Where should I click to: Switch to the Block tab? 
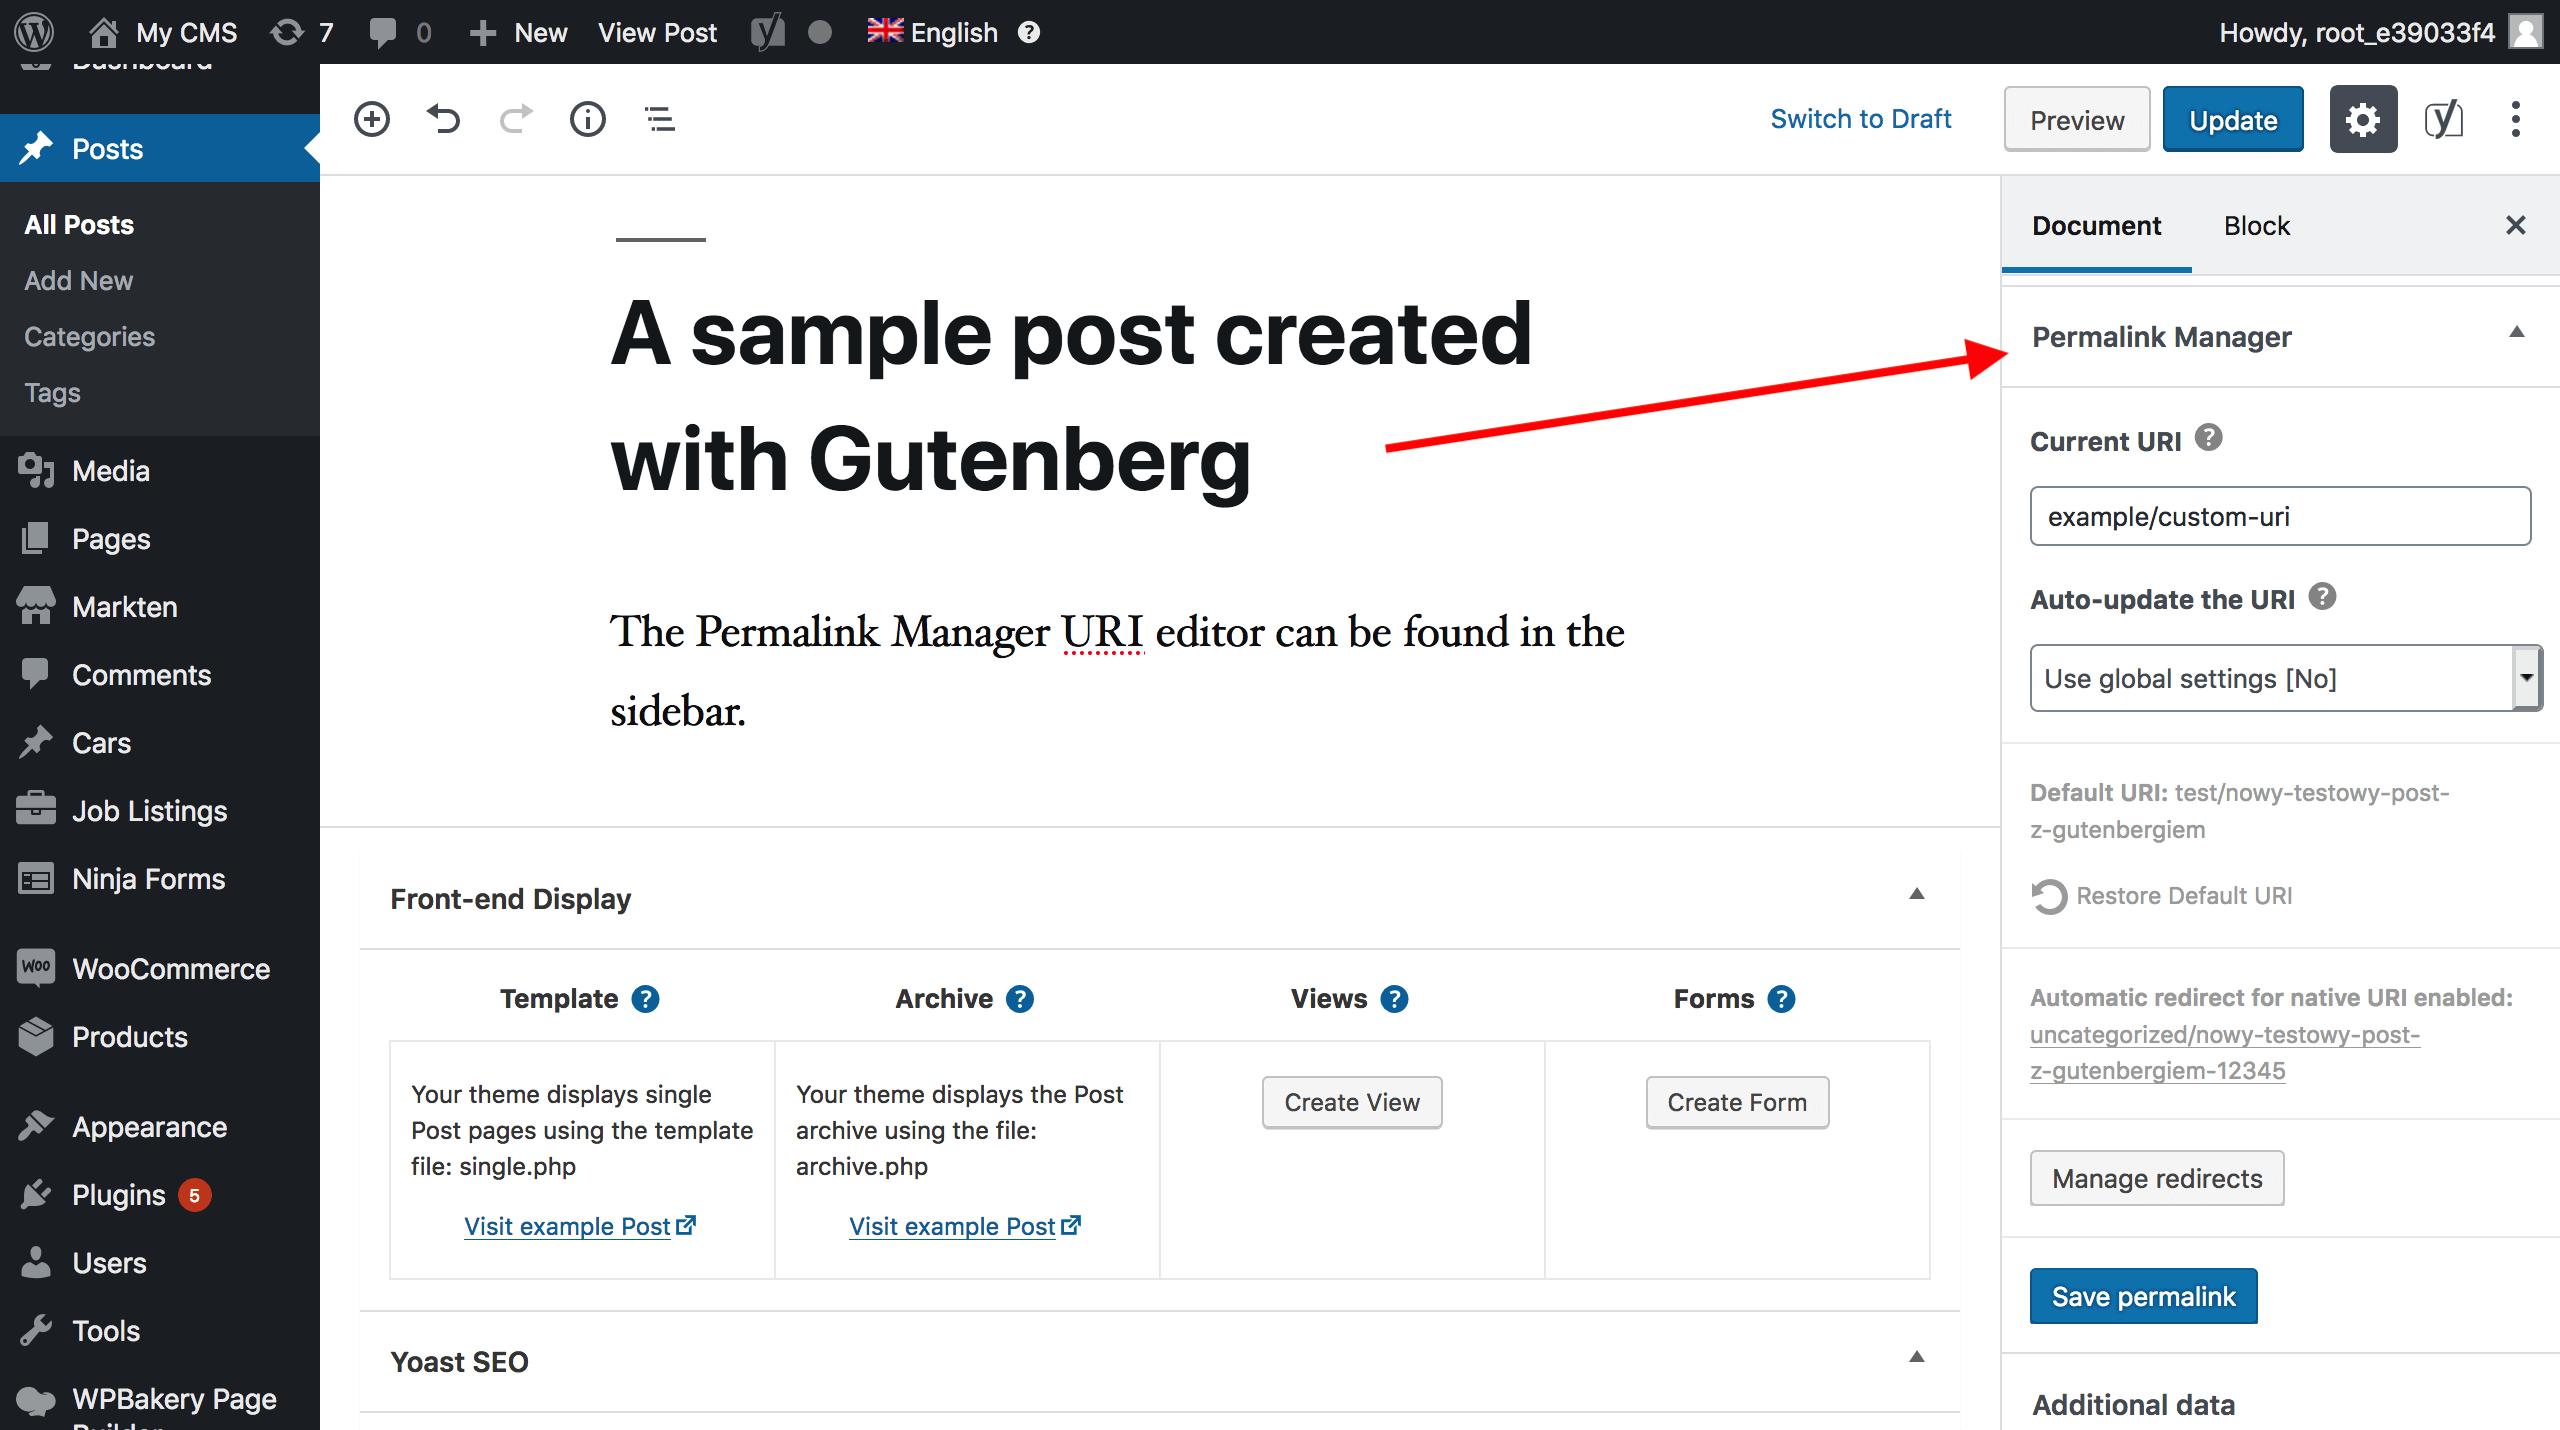(2256, 226)
